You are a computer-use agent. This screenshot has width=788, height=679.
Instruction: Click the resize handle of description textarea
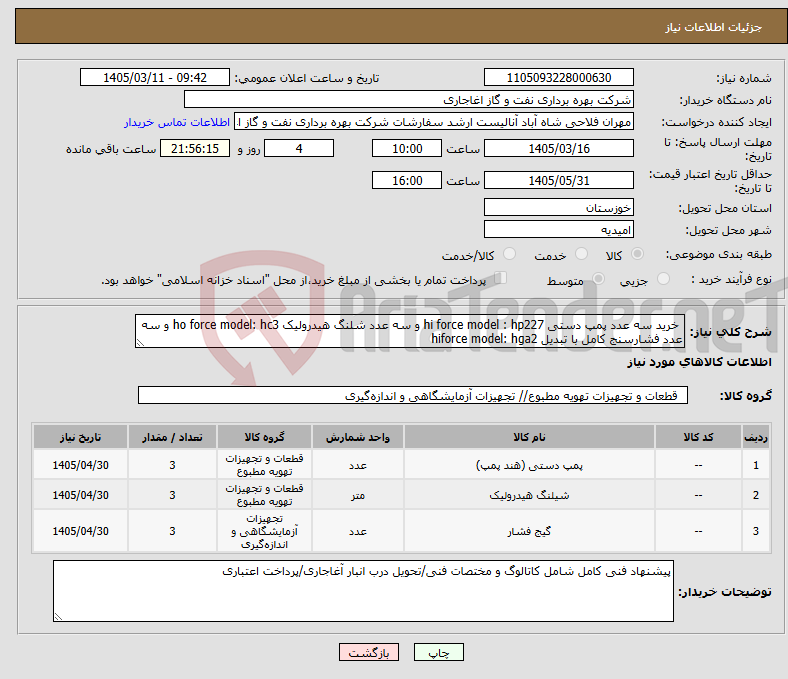point(140,343)
